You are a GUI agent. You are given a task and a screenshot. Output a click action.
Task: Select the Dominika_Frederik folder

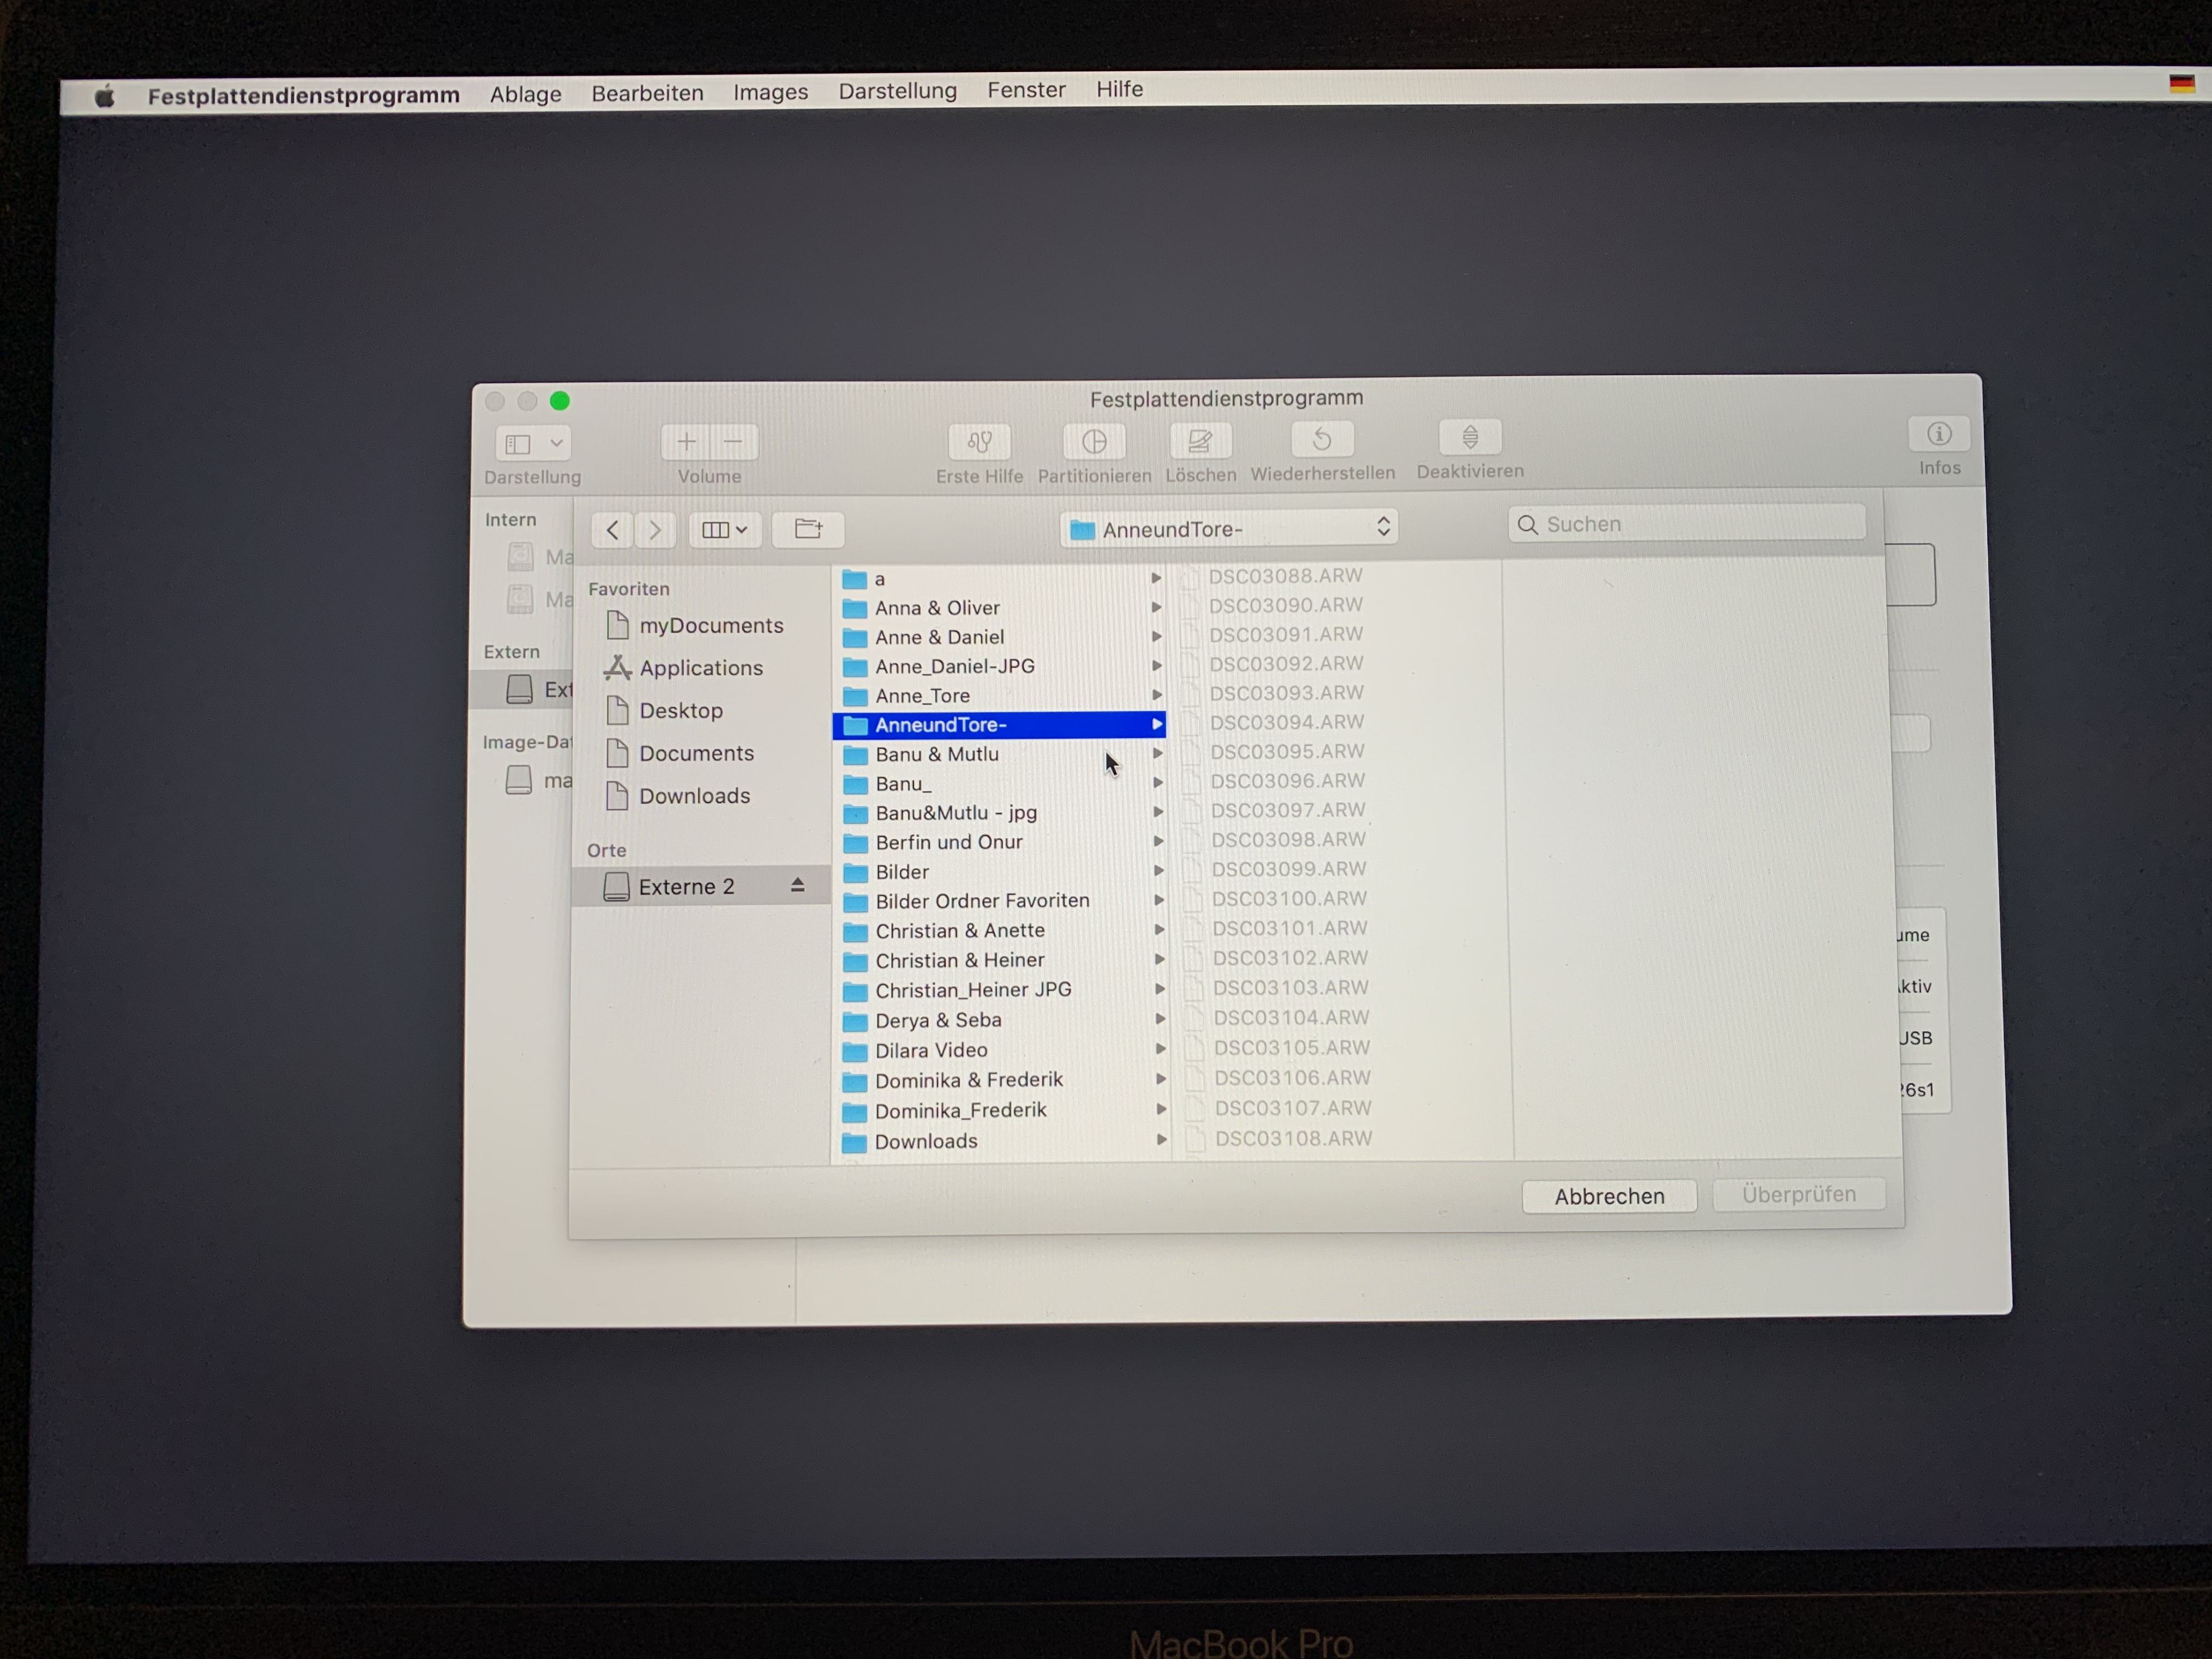(x=999, y=1110)
